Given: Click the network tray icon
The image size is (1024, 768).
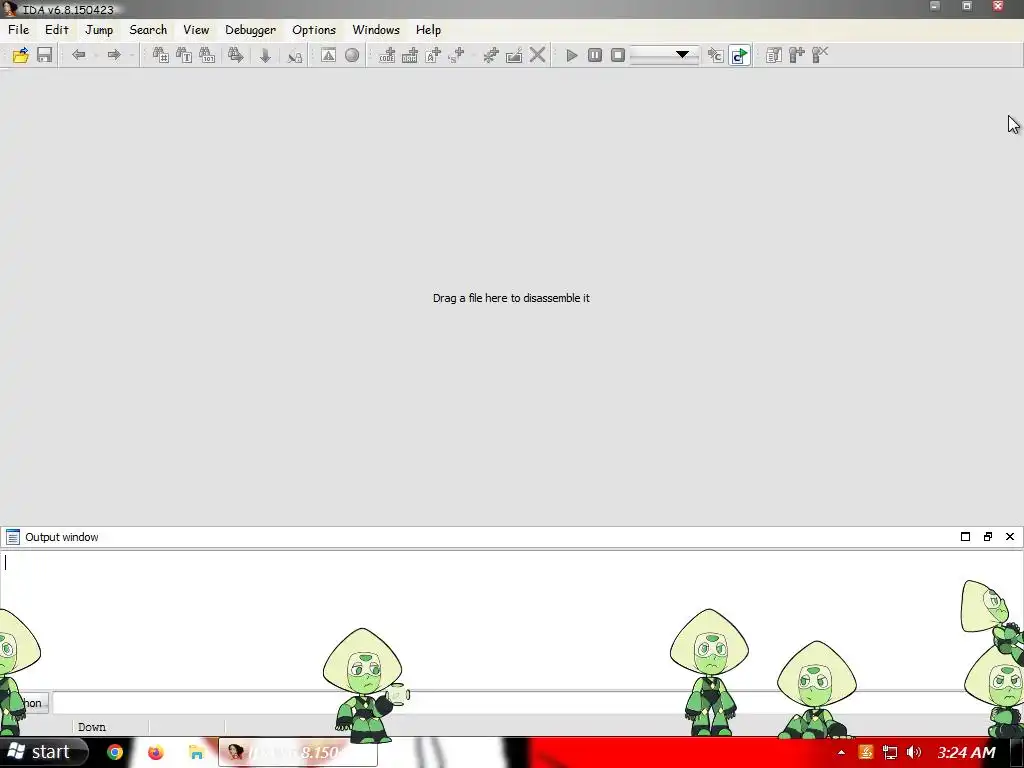Looking at the screenshot, I should tap(889, 753).
